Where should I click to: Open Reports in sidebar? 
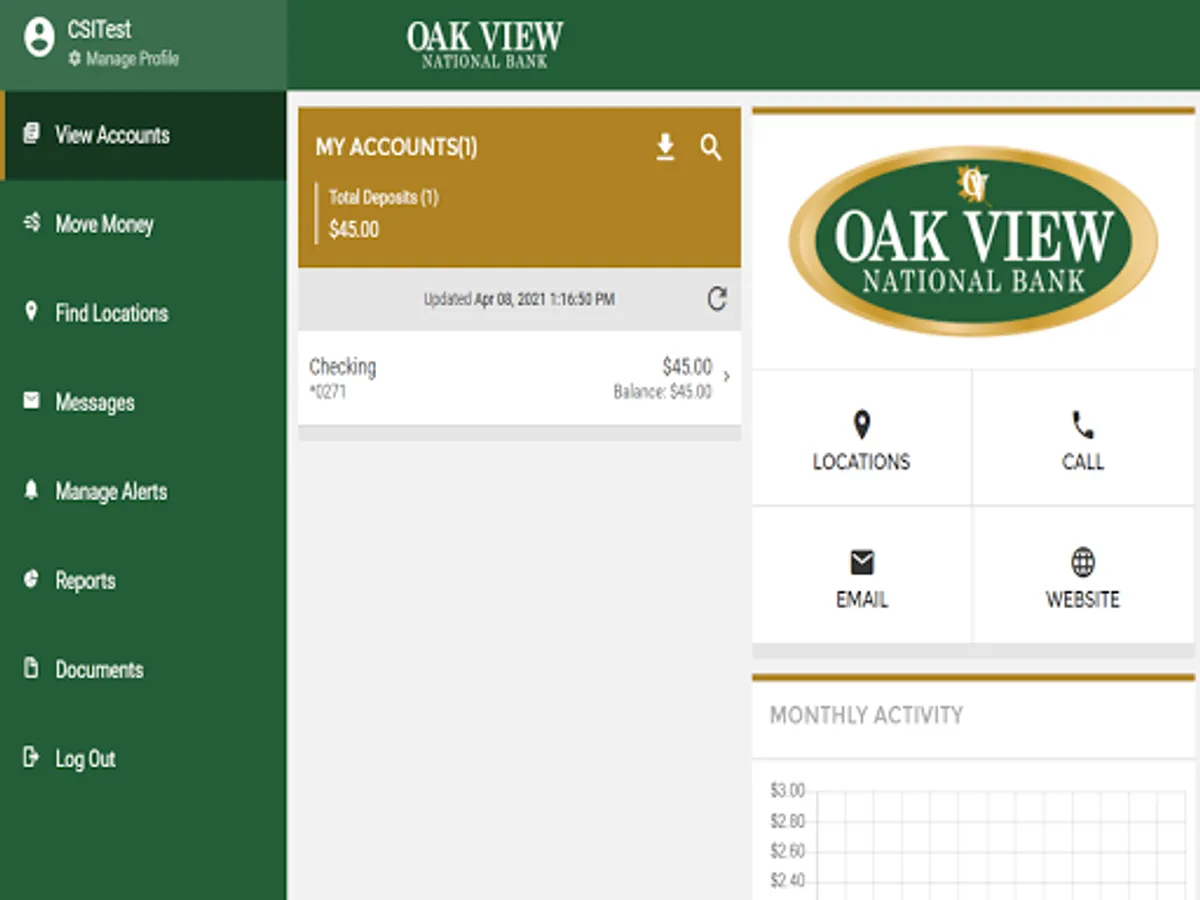143,580
